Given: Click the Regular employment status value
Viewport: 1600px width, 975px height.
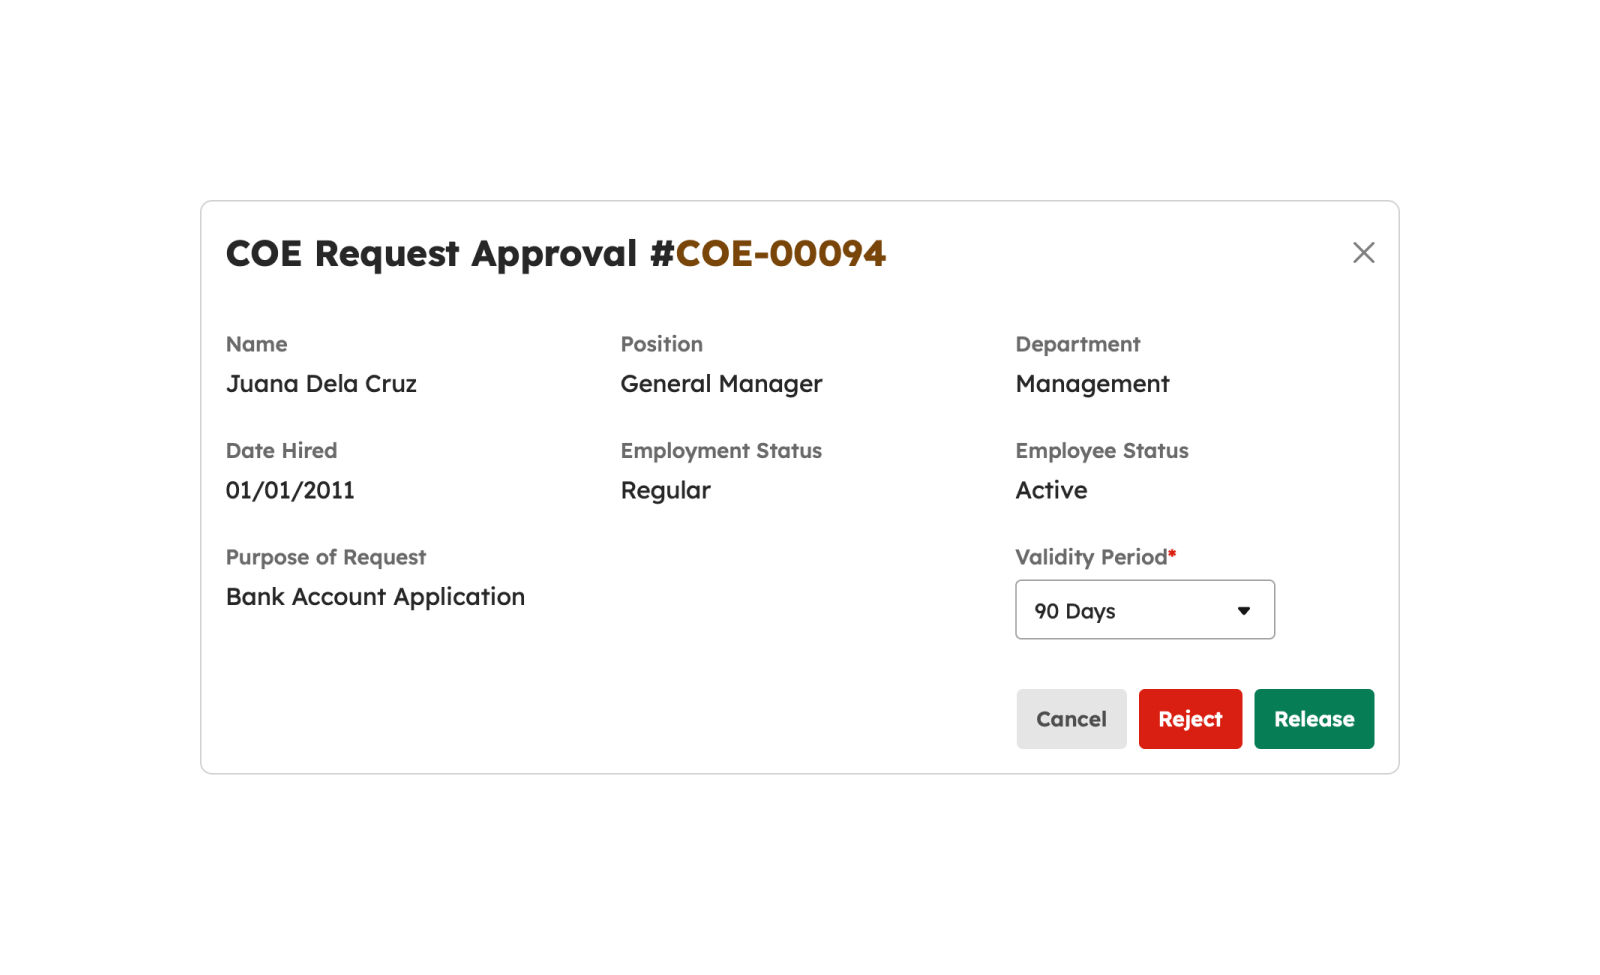Looking at the screenshot, I should (x=665, y=491).
